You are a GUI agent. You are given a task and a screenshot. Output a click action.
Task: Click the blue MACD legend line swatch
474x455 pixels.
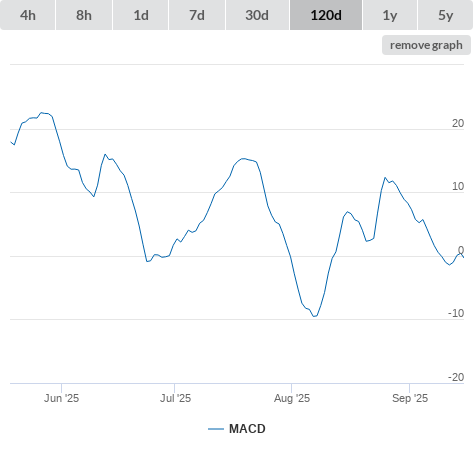(216, 429)
